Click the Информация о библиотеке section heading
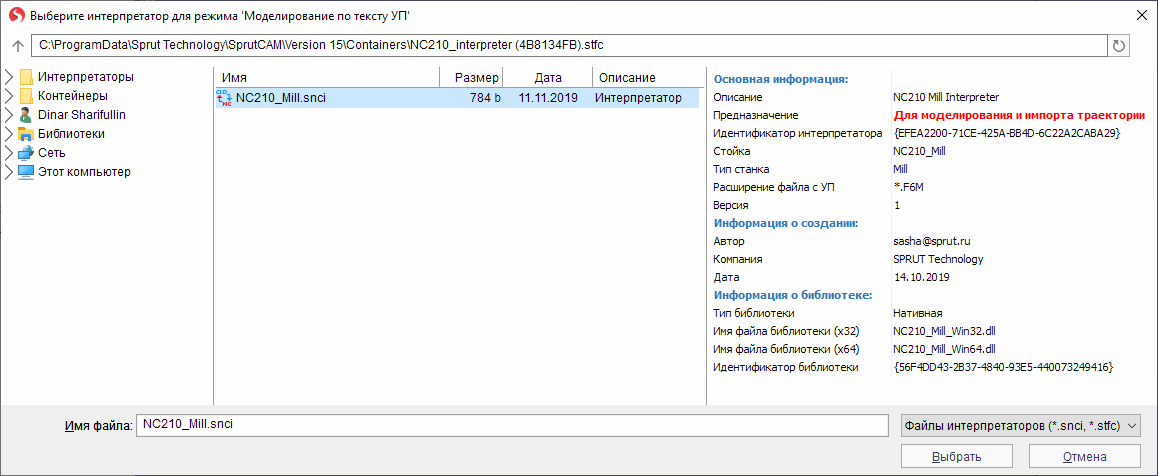This screenshot has width=1158, height=476. point(793,295)
